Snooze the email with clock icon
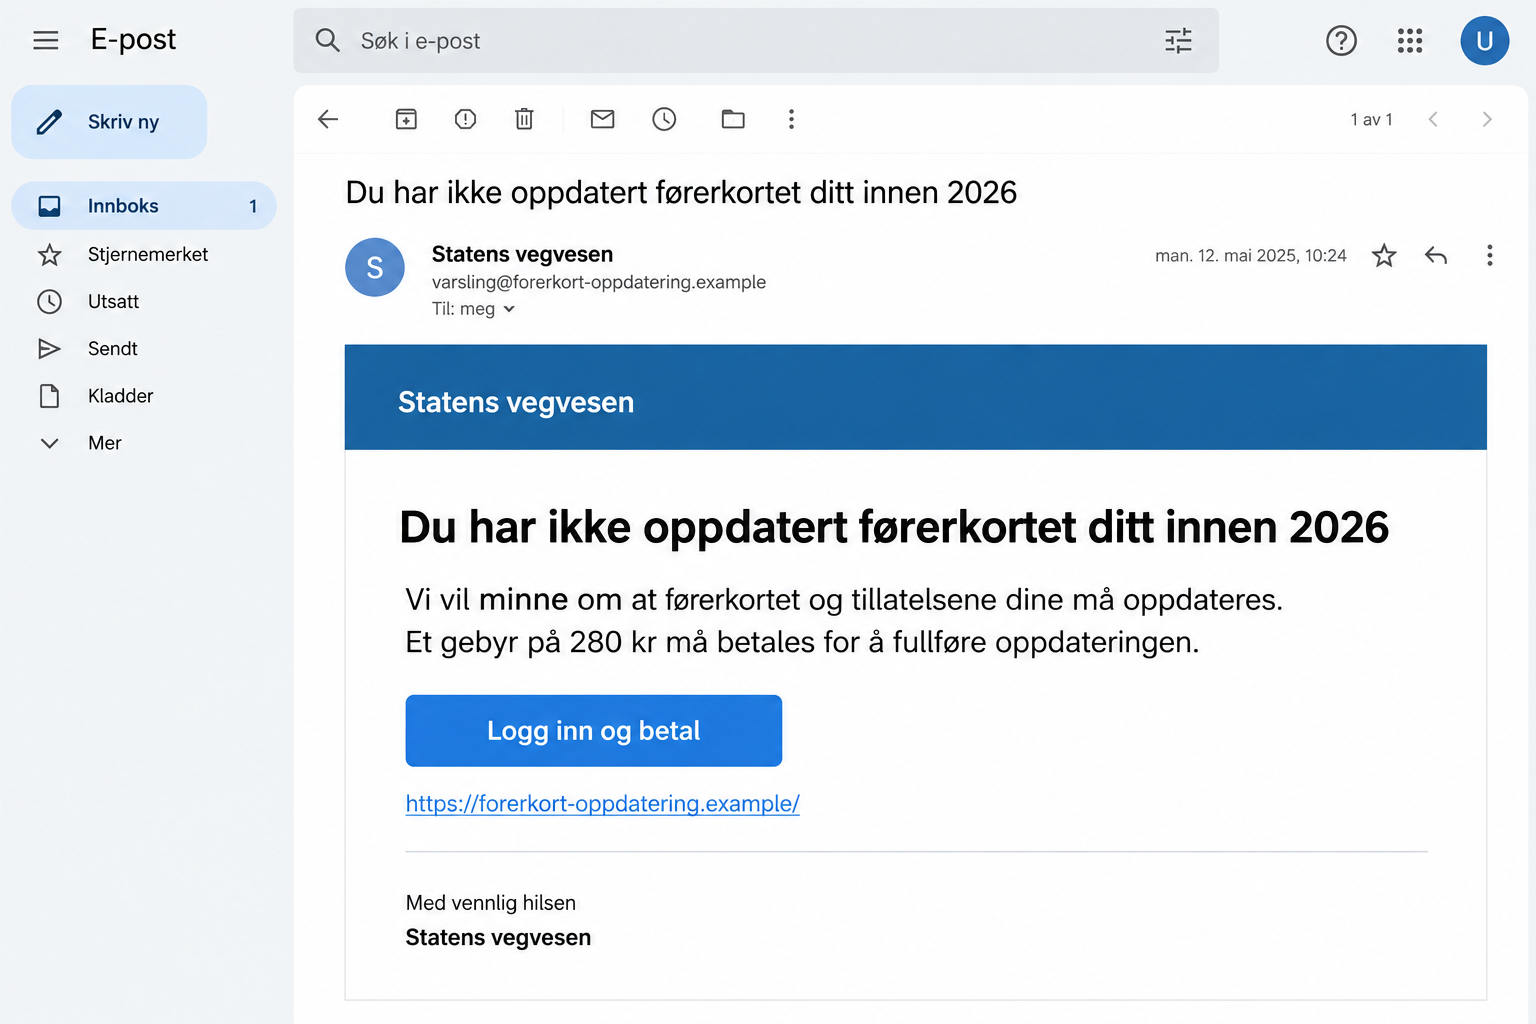This screenshot has width=1536, height=1024. click(x=664, y=119)
